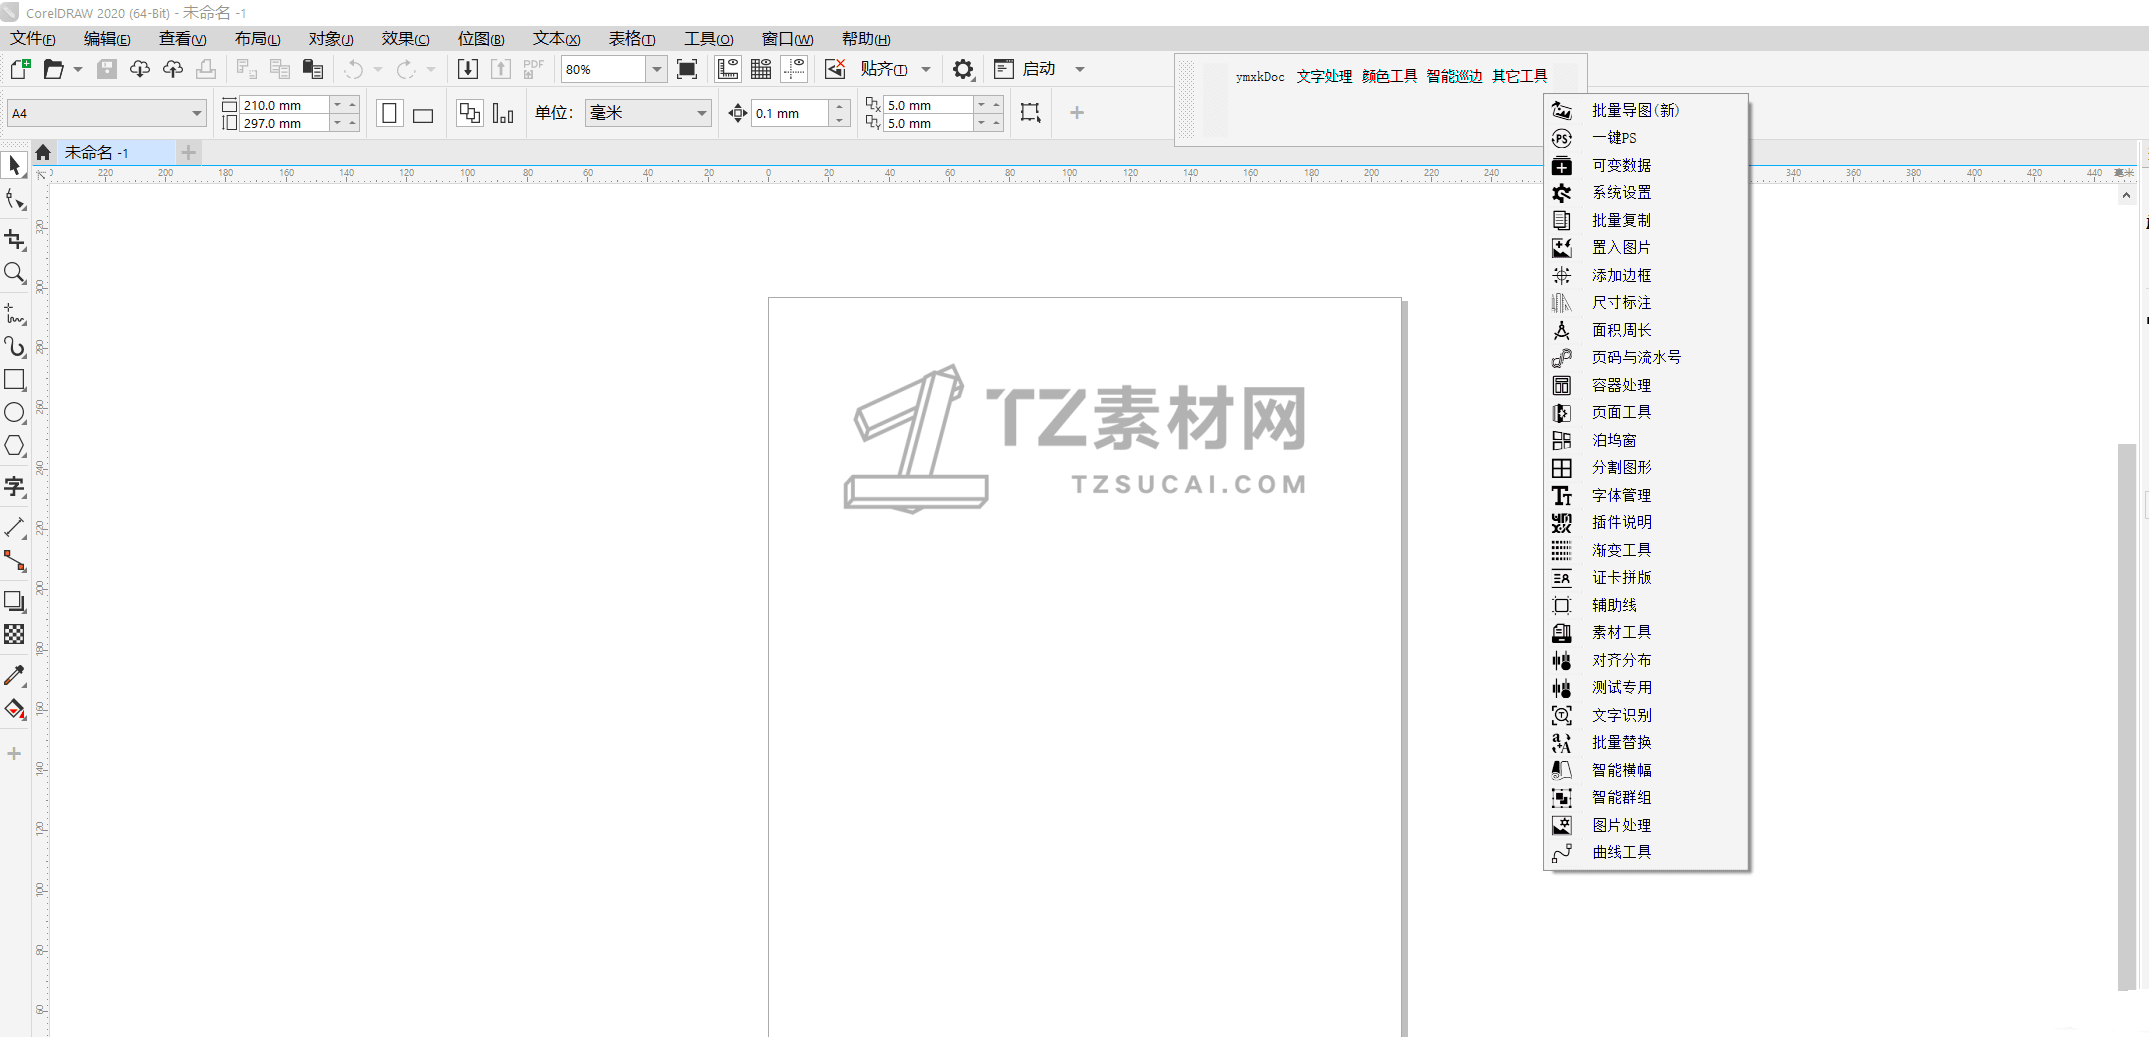The width and height of the screenshot is (2149, 1037).
Task: Toggle the Show Guidelines button
Action: (794, 69)
